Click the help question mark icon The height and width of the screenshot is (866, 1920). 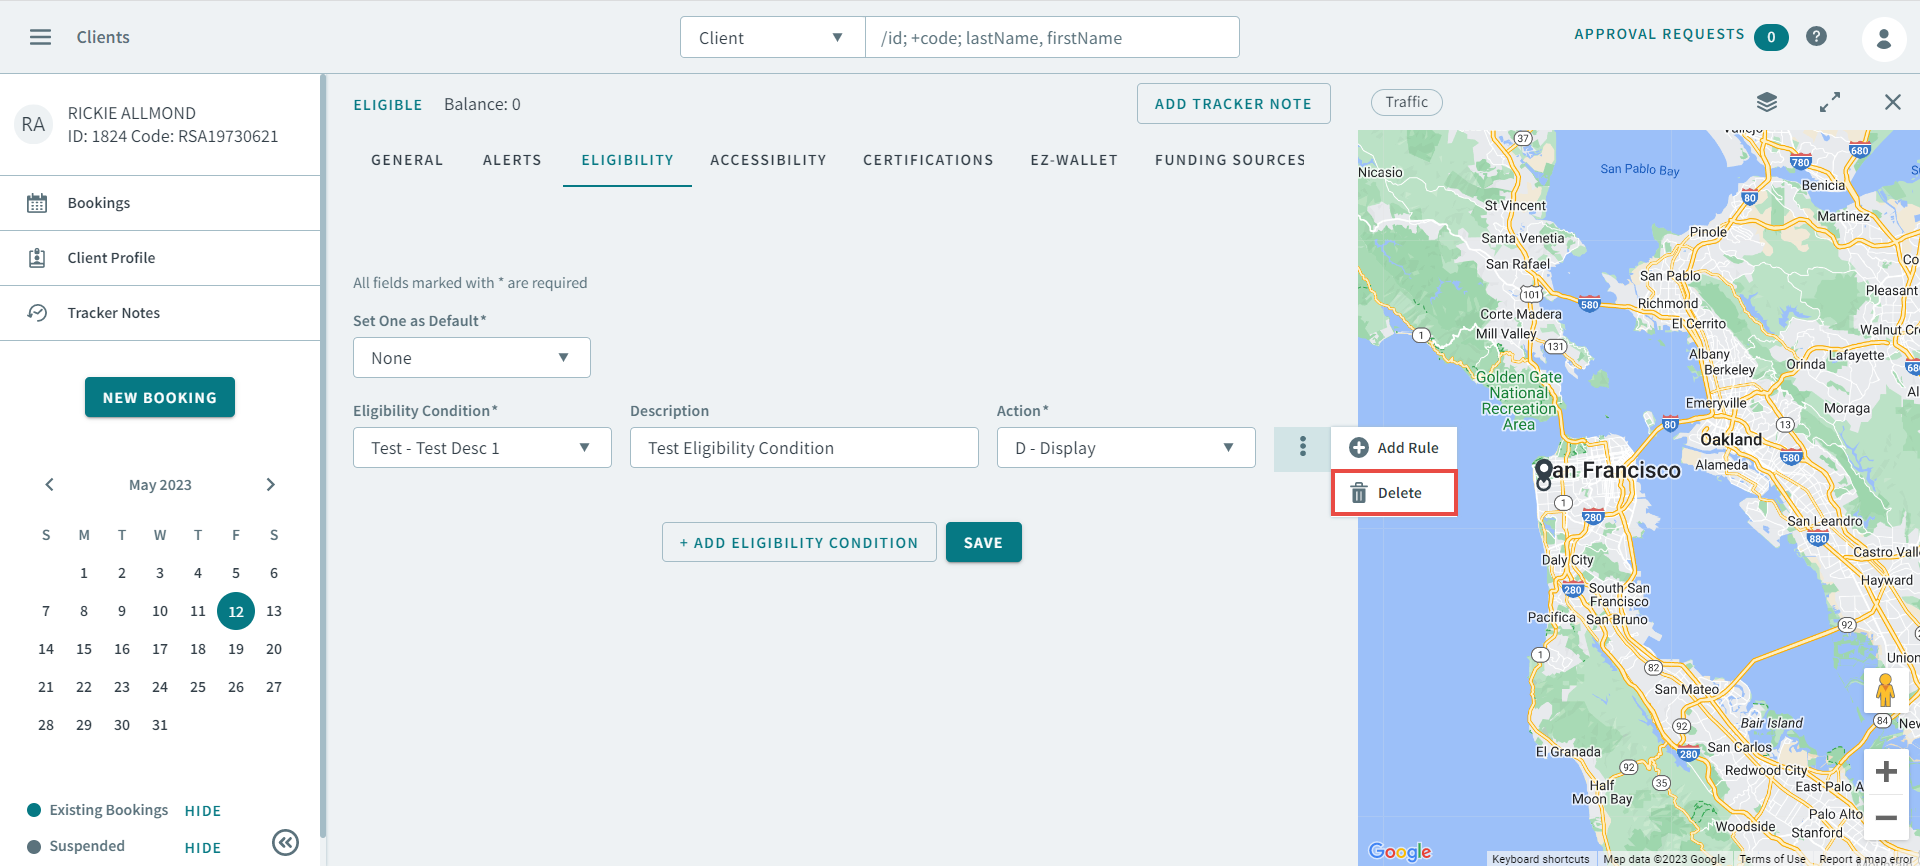(x=1816, y=37)
